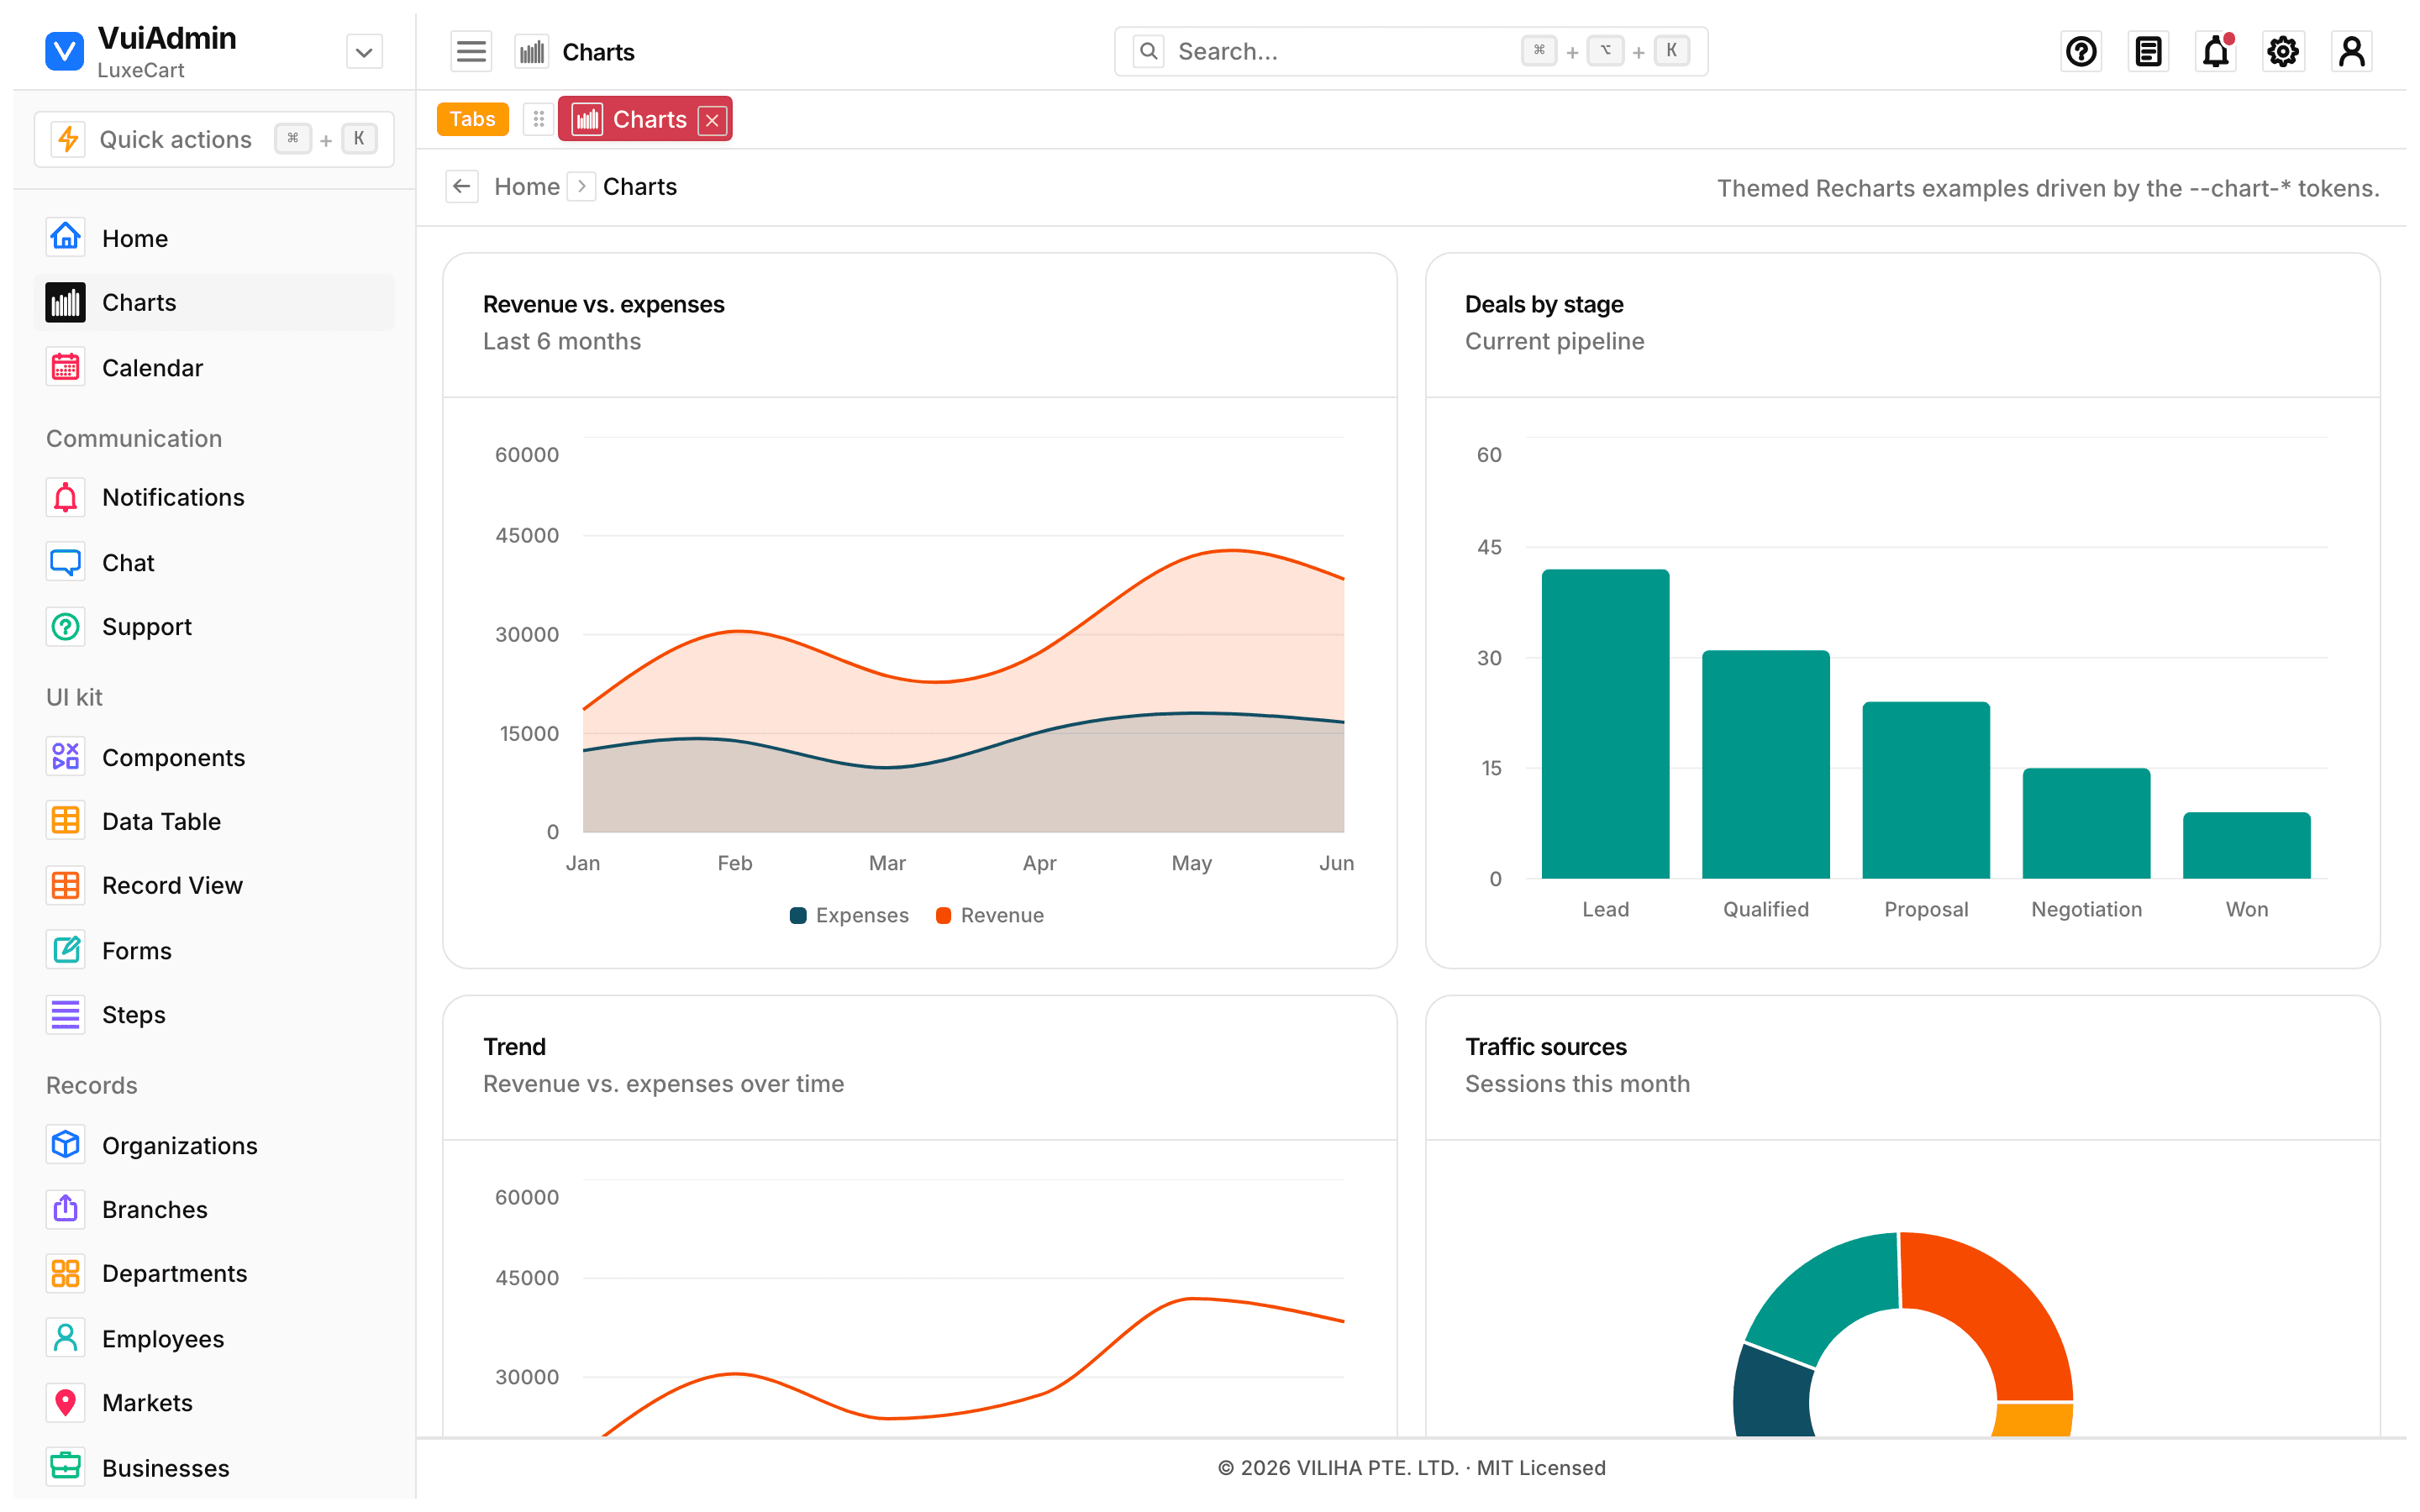Screen dimensions: 2420x1512
Task: Click the Chat bubble icon in sidebar
Action: [x=65, y=562]
